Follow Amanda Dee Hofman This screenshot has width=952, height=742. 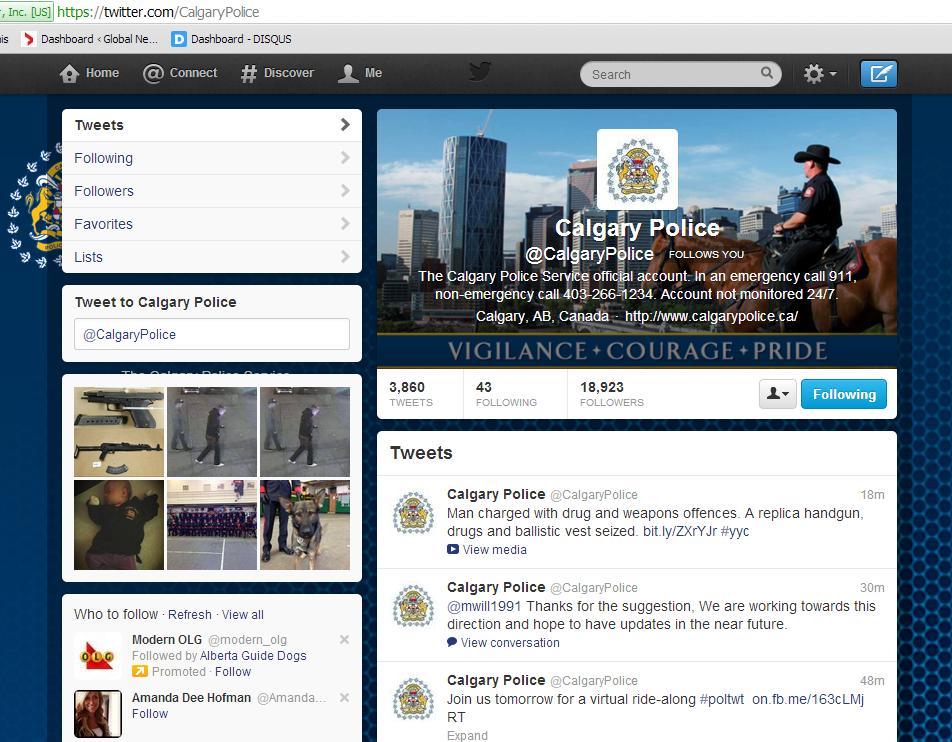150,714
